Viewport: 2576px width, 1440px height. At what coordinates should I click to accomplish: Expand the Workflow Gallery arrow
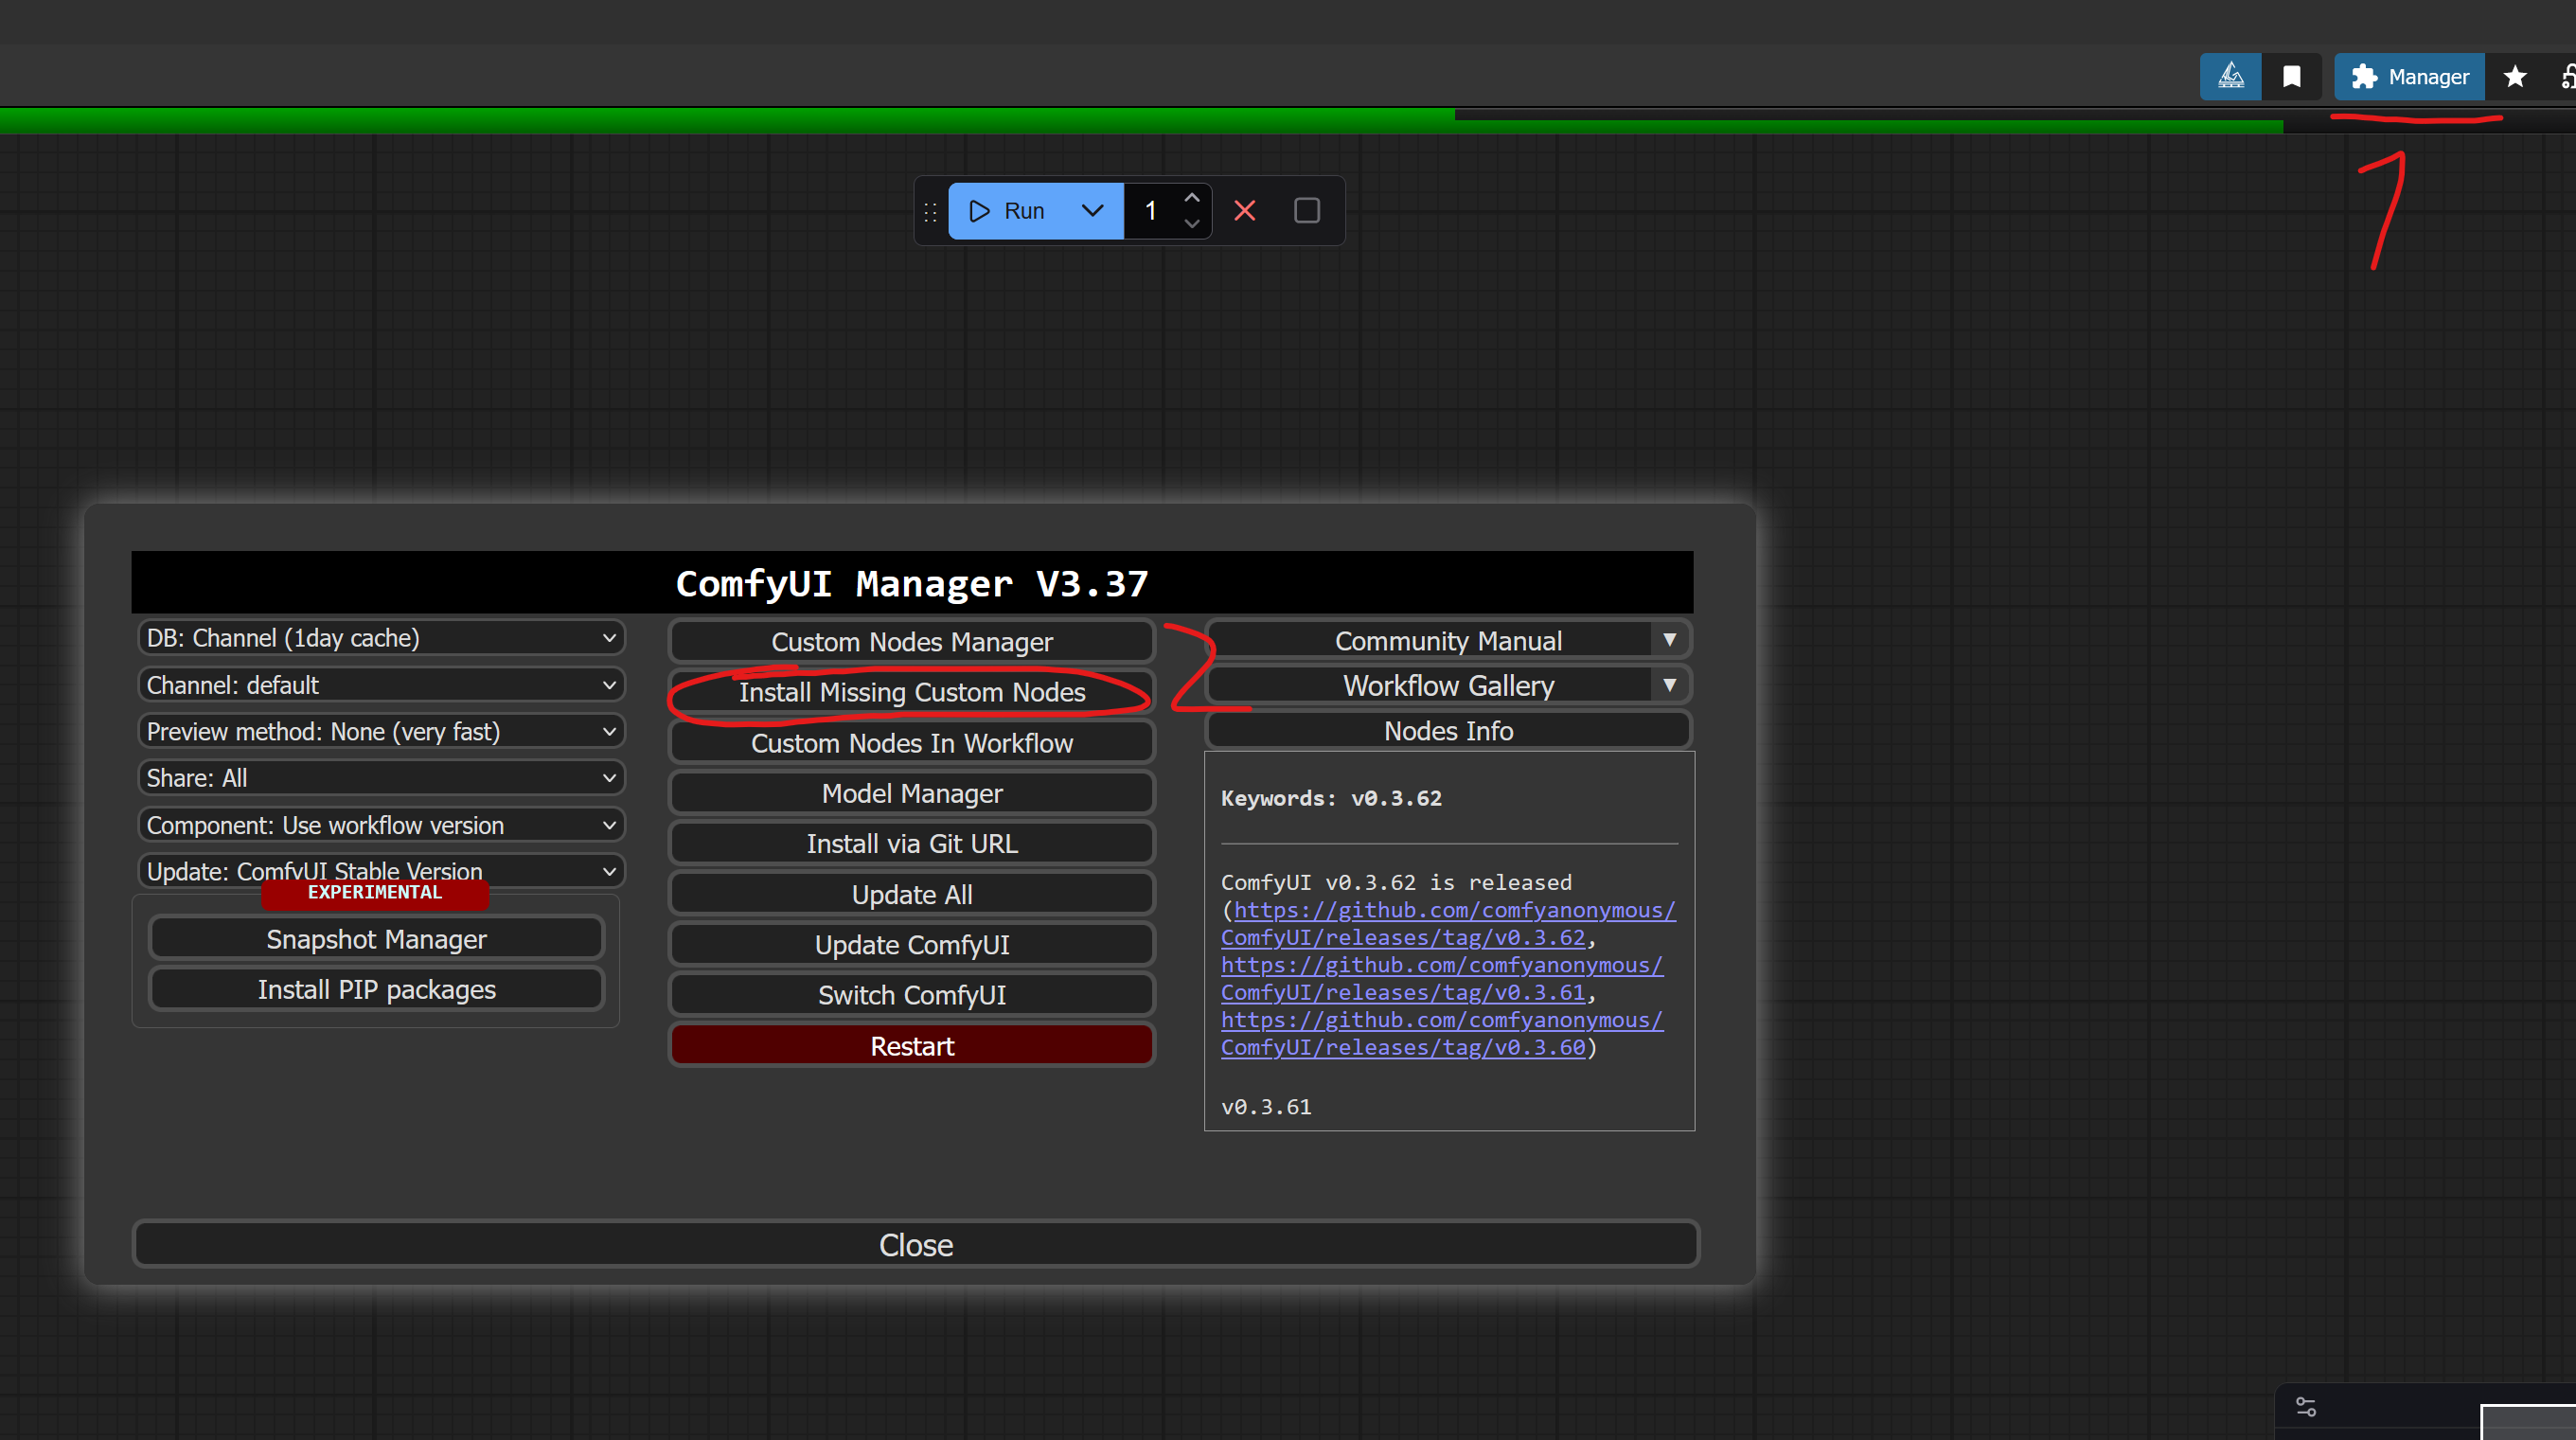[1669, 685]
